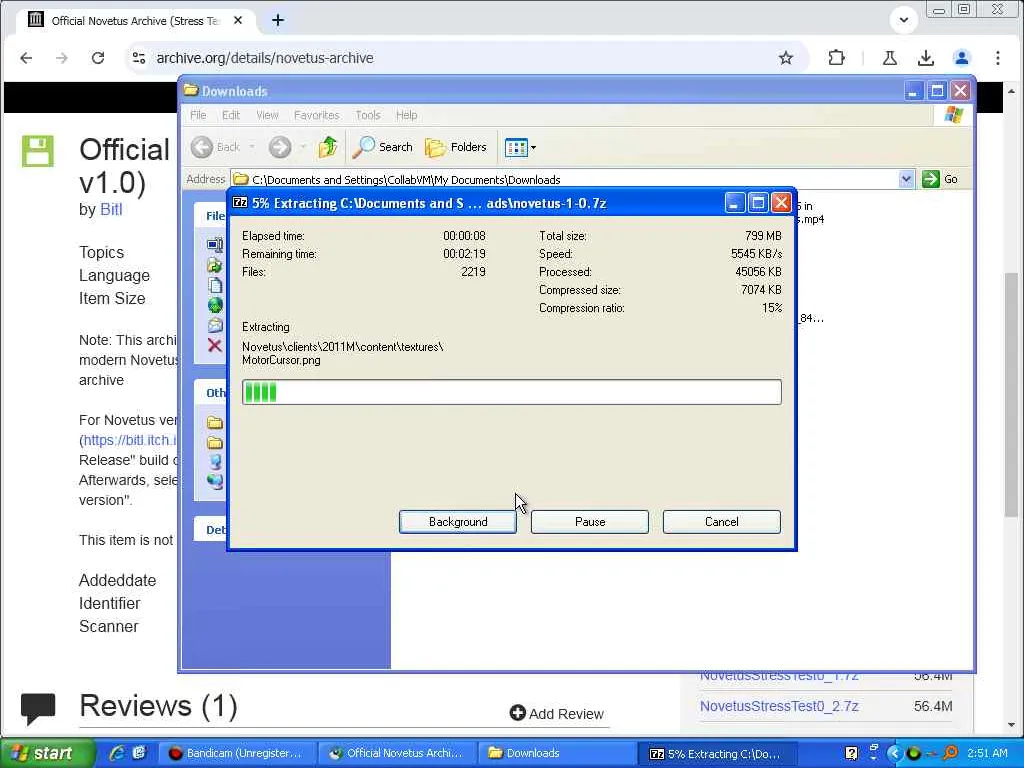The height and width of the screenshot is (768, 1024).
Task: Click e-mail this file envelope icon
Action: [215, 325]
